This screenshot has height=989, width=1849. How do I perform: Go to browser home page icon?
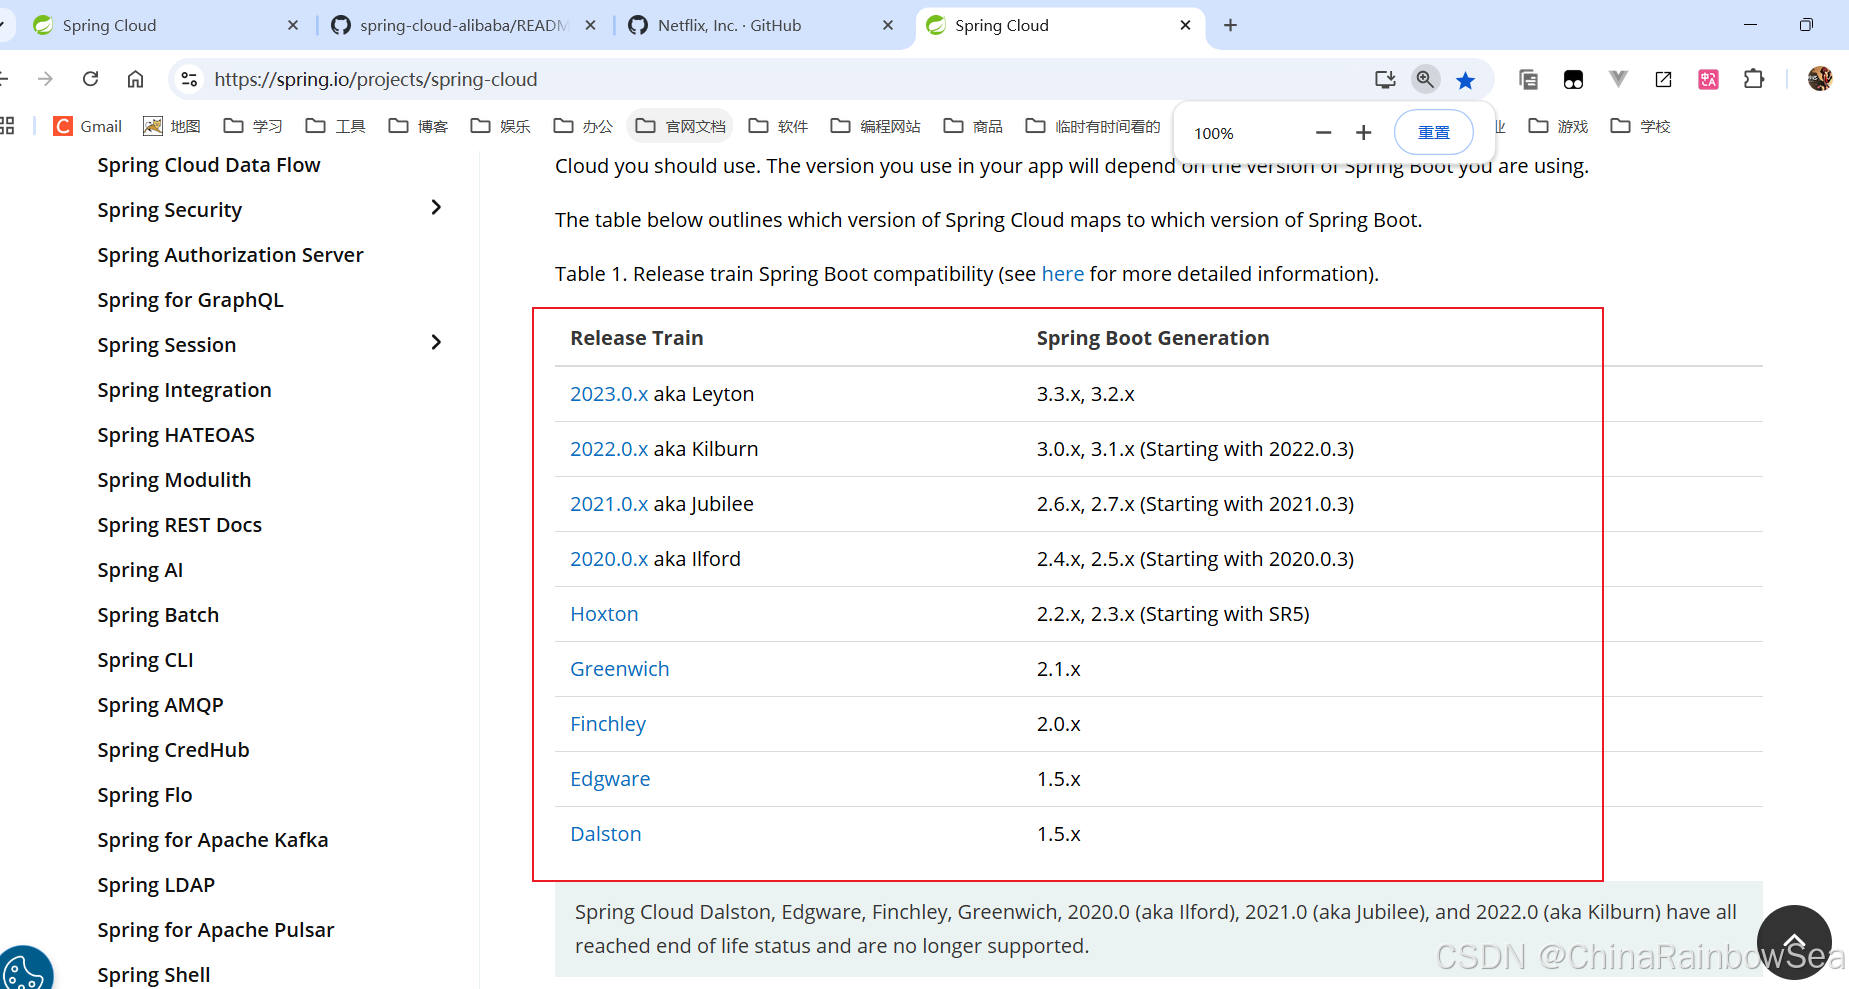pos(136,79)
